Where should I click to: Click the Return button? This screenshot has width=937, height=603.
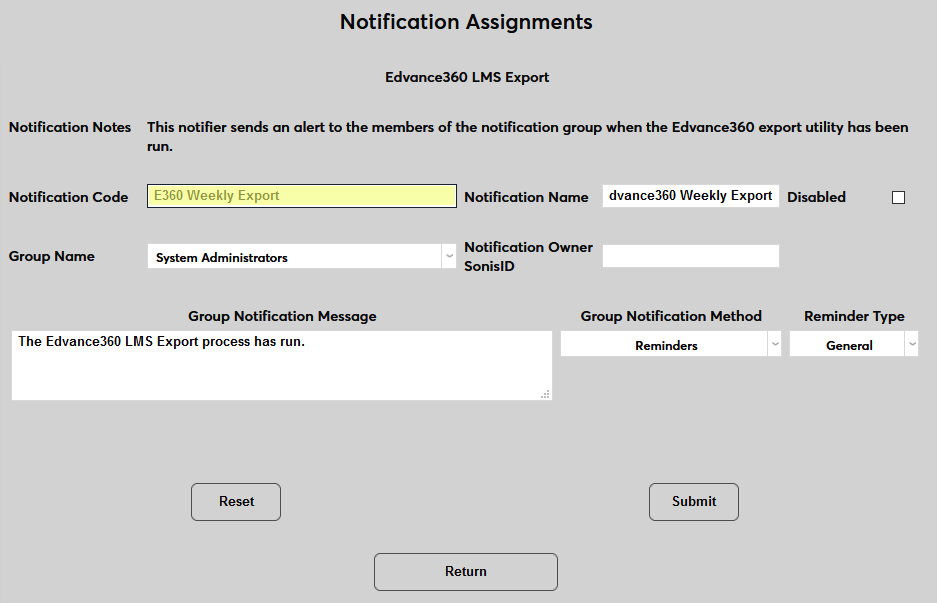coord(466,572)
